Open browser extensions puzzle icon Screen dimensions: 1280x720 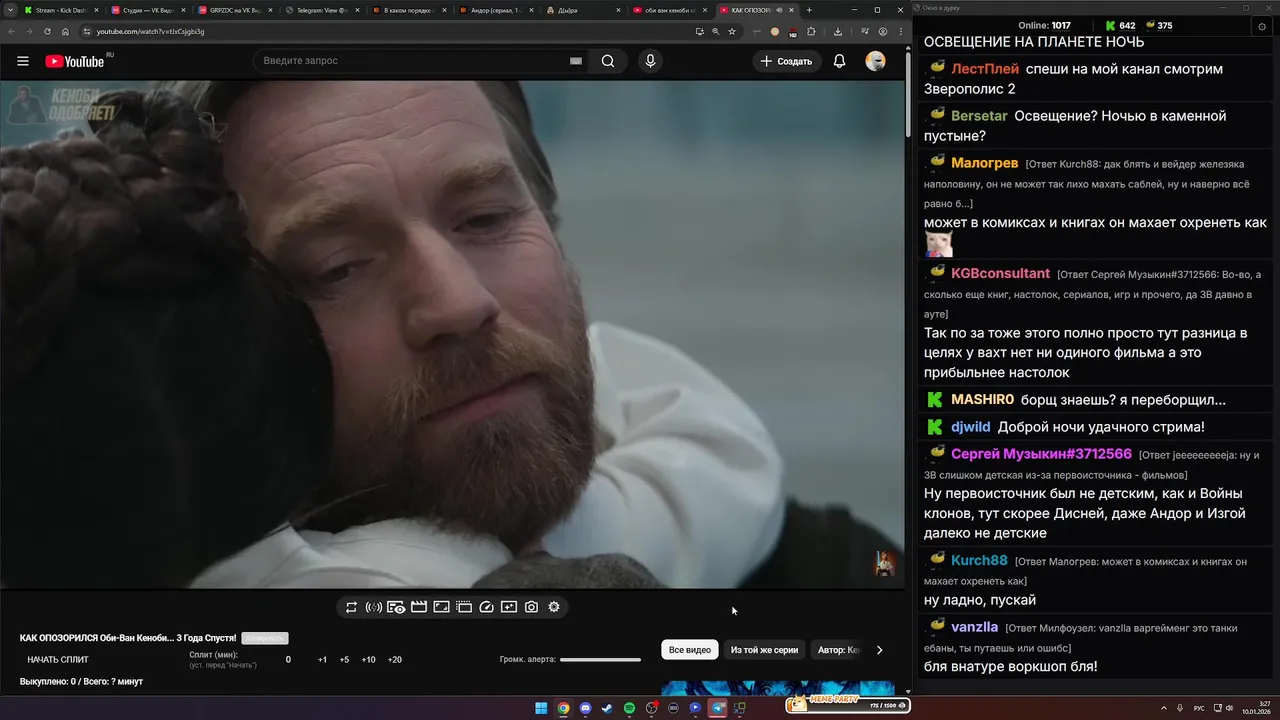point(811,31)
